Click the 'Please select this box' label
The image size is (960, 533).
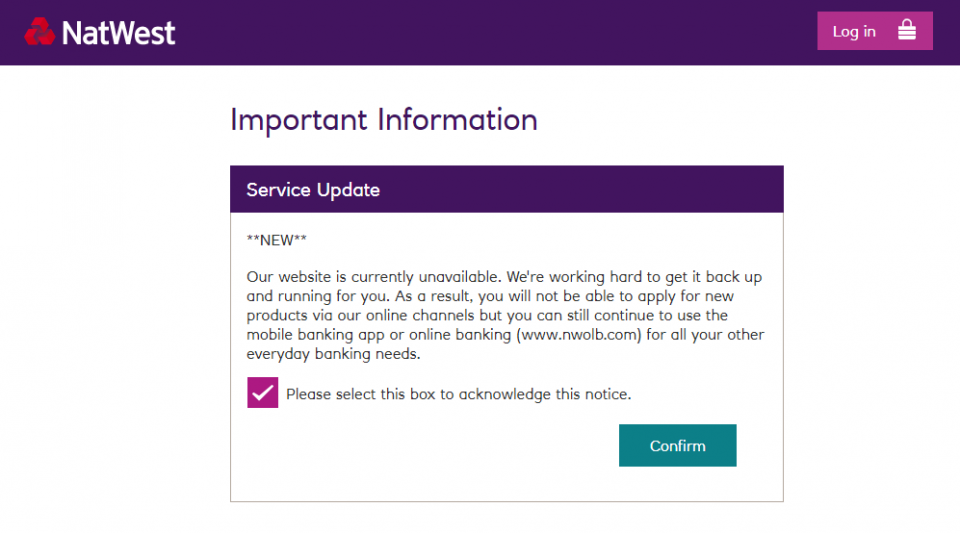coord(458,394)
